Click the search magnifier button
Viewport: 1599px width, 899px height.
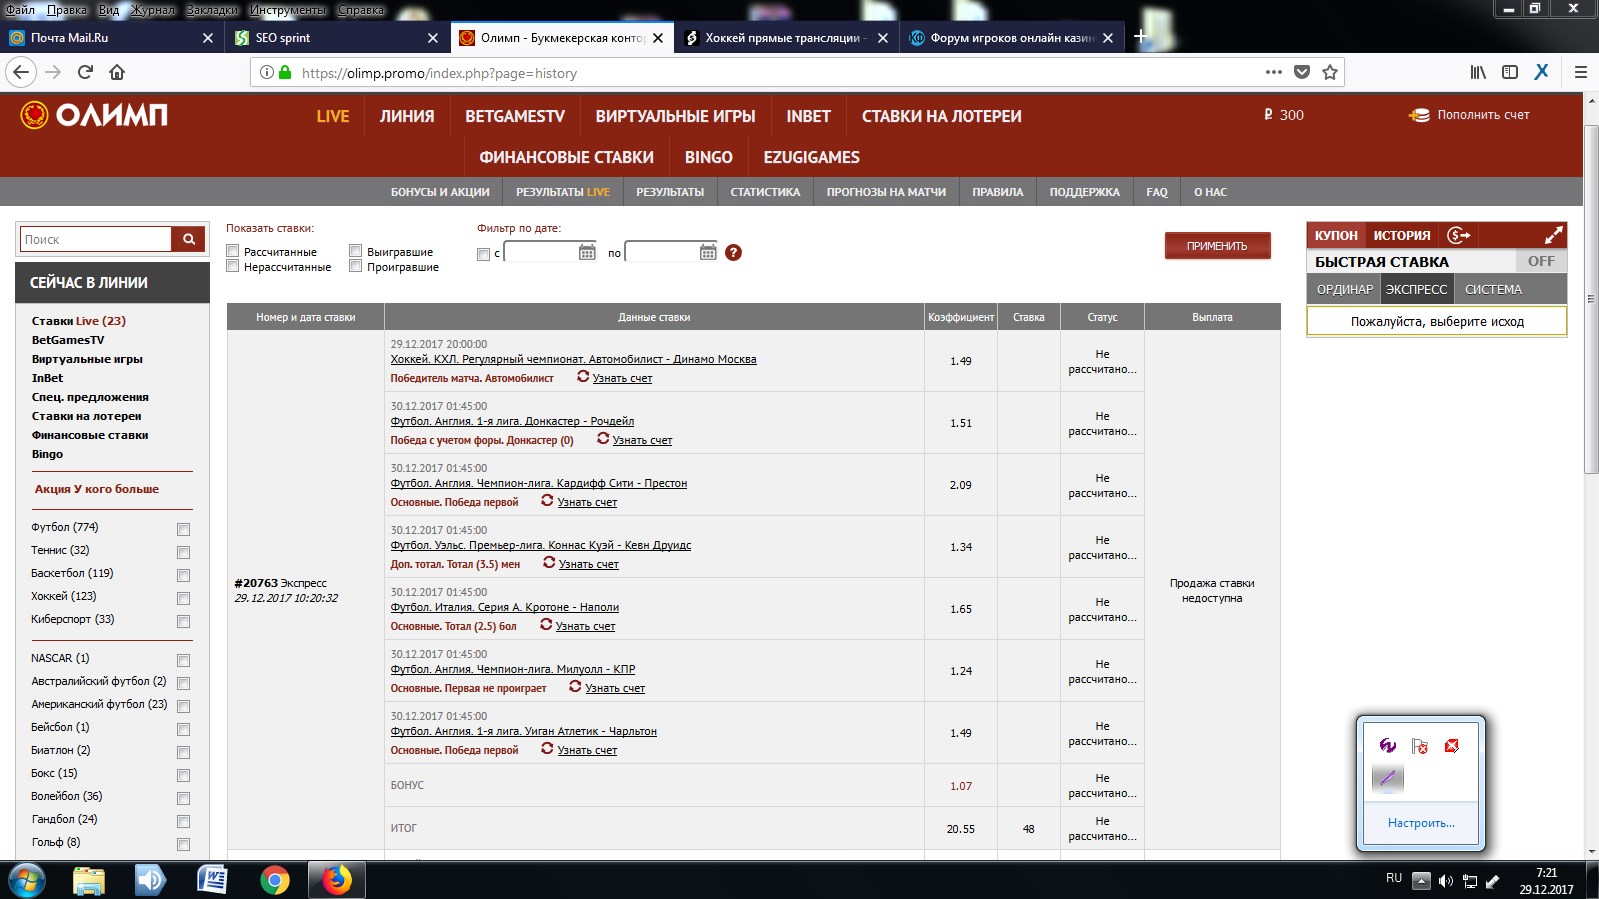[x=188, y=239]
